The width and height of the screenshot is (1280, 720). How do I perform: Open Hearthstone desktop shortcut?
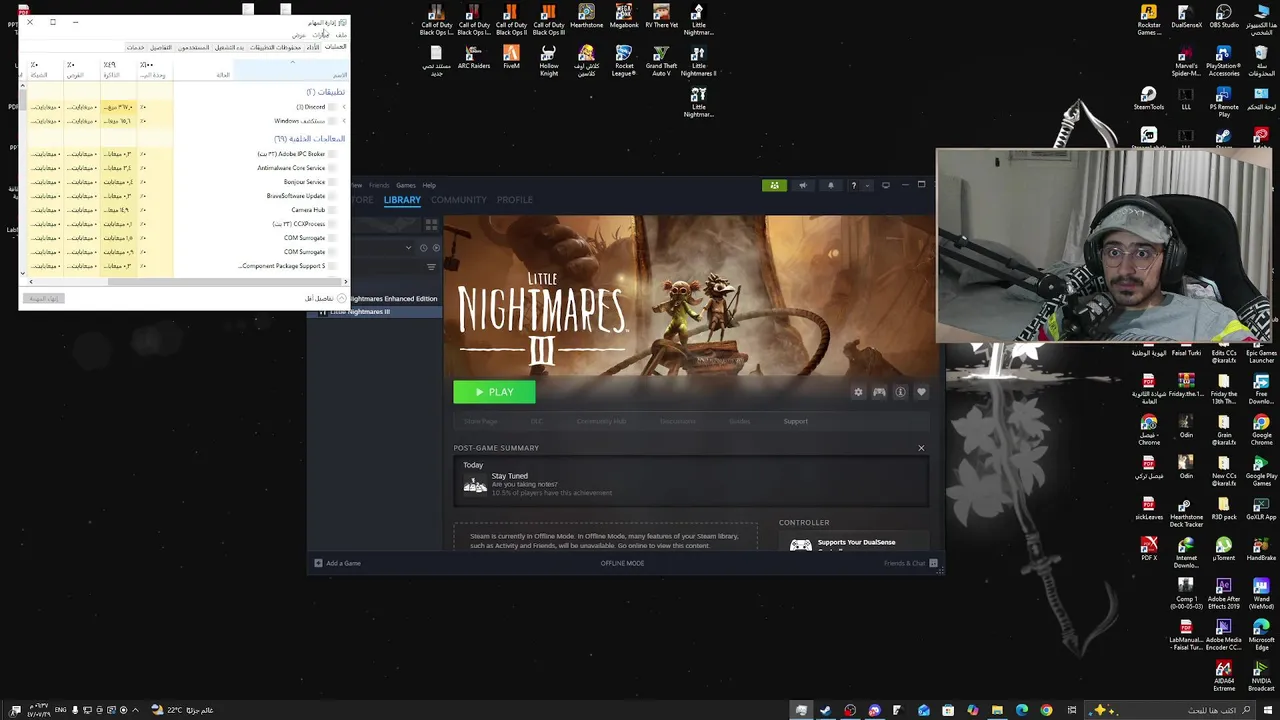click(x=586, y=17)
